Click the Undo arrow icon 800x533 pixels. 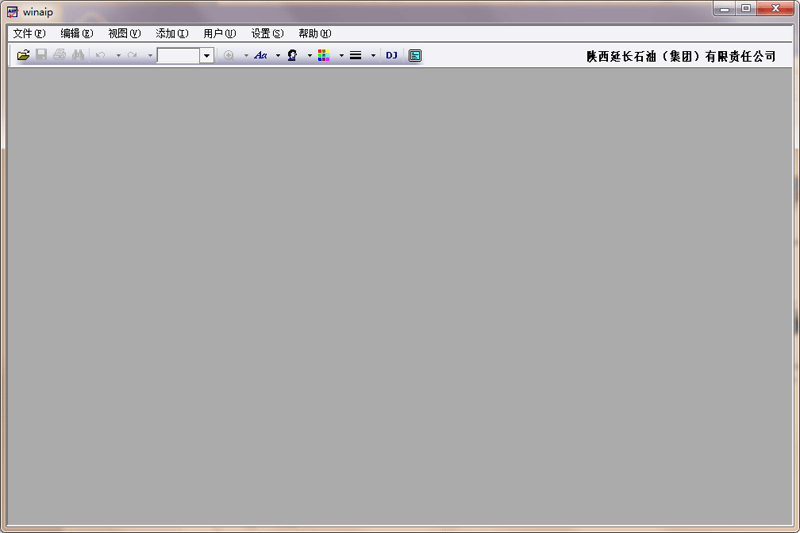[101, 55]
